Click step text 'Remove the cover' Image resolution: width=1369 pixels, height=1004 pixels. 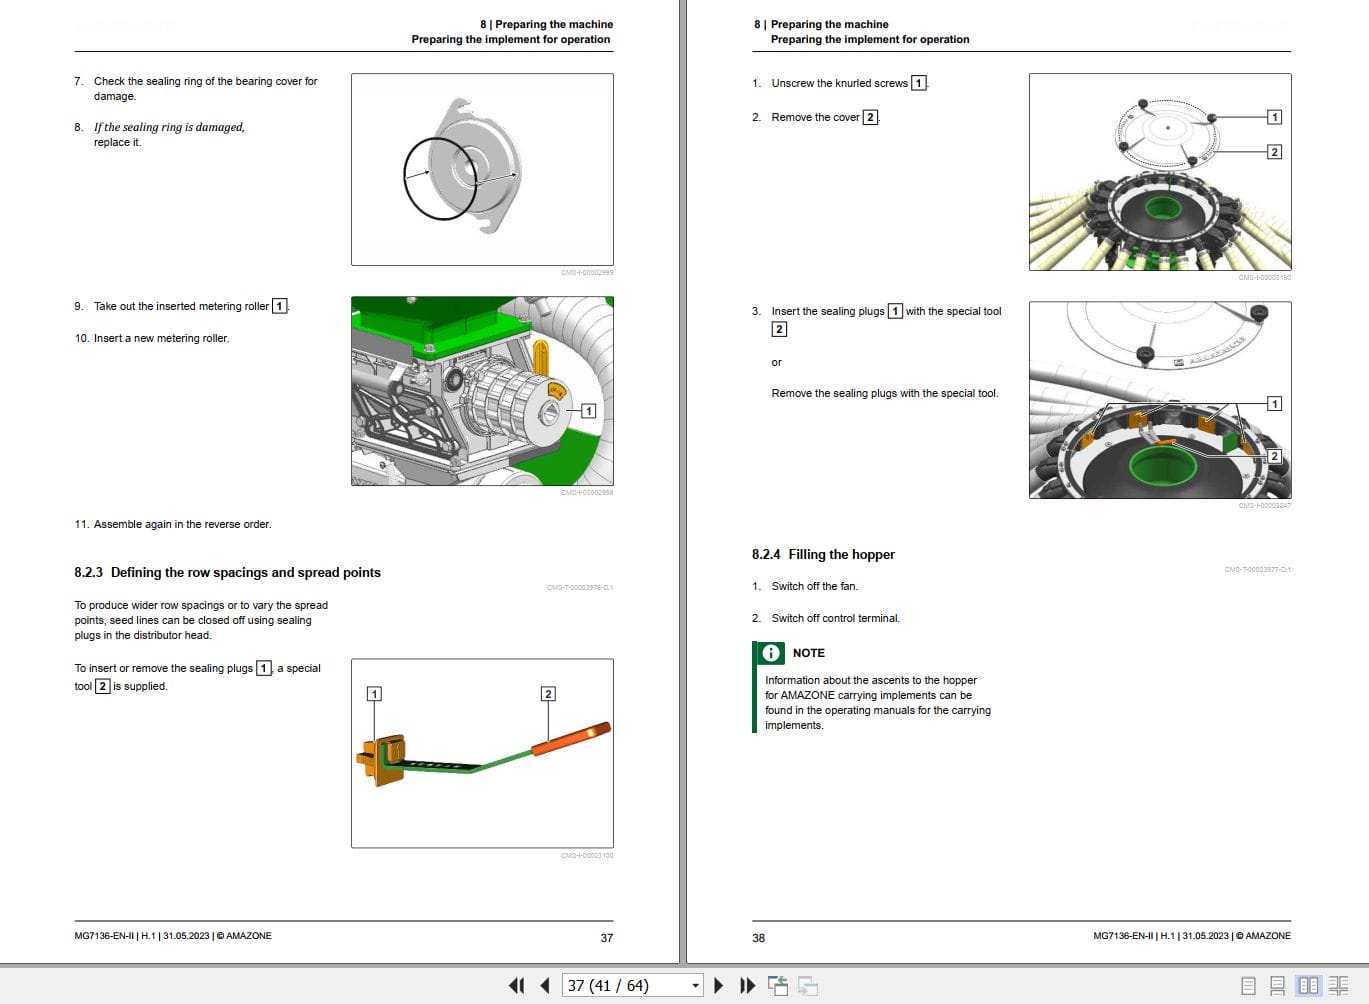click(x=815, y=118)
